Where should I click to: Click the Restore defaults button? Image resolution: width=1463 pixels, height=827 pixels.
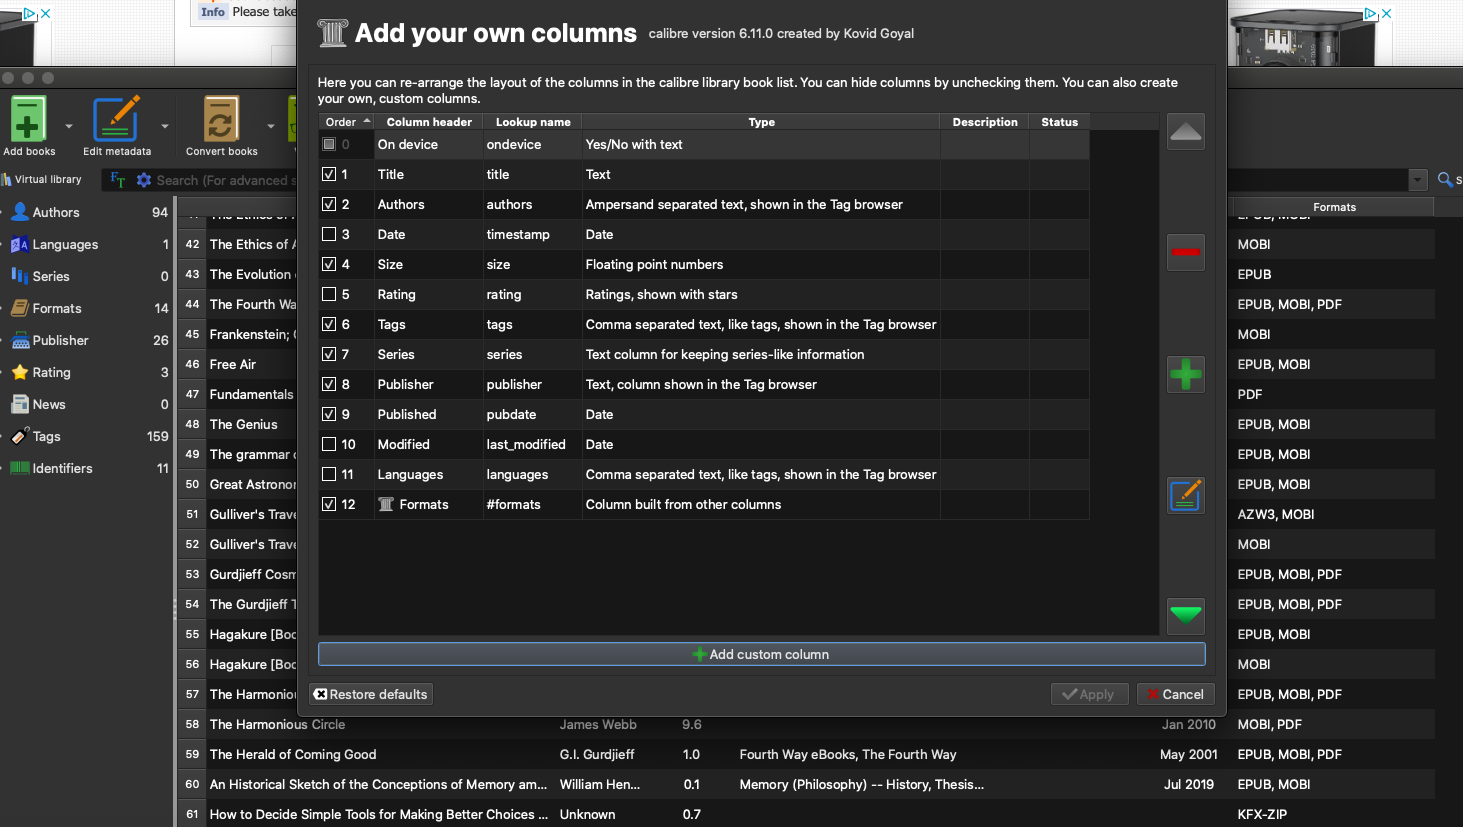point(371,694)
